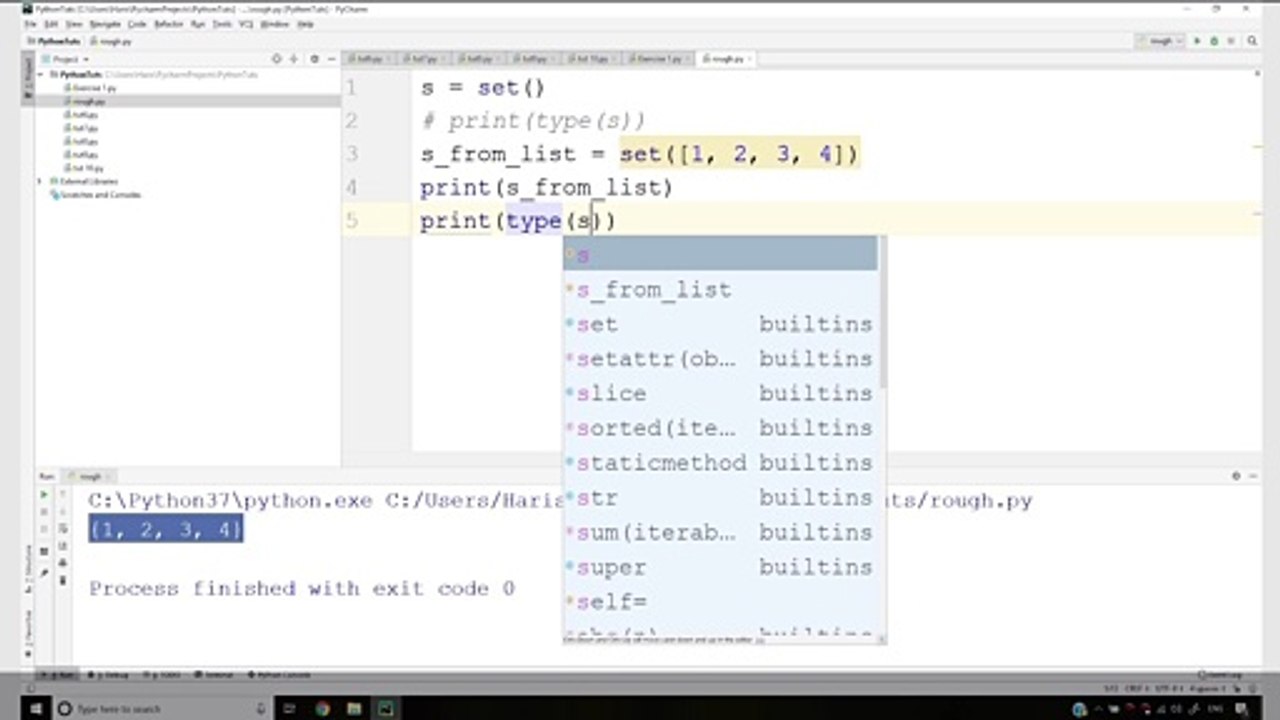This screenshot has height=720, width=1280.
Task: Choose 'sorted' completion suggestion
Action: [x=720, y=428]
